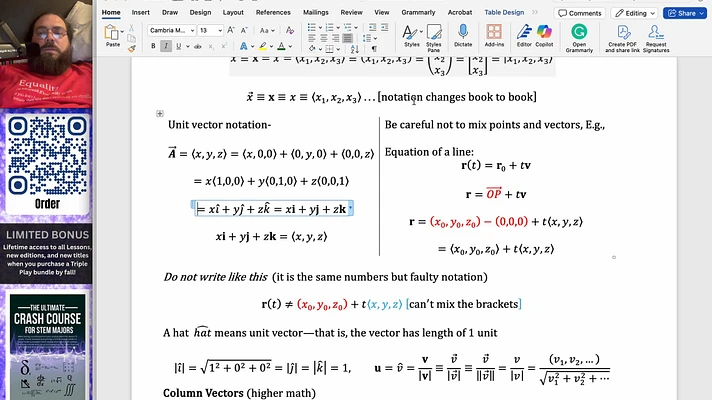Apply the Text Effects blue A
The width and height of the screenshot is (712, 400).
[243, 46]
